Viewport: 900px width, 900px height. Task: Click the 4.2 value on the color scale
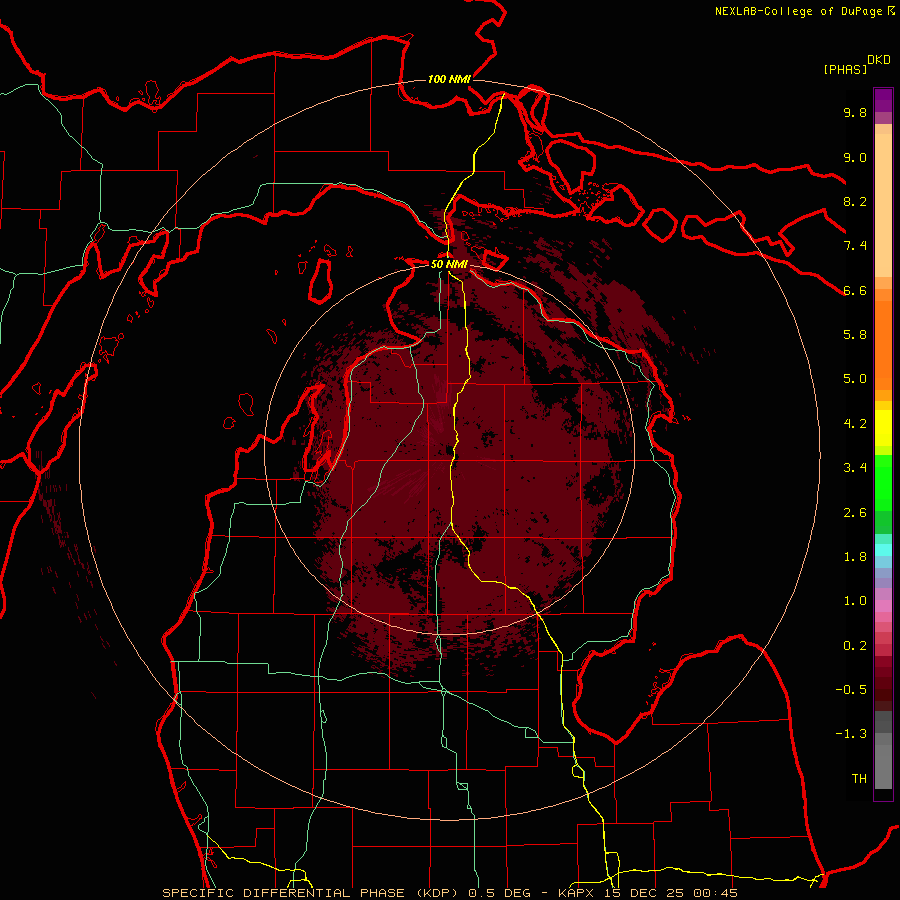click(x=855, y=424)
